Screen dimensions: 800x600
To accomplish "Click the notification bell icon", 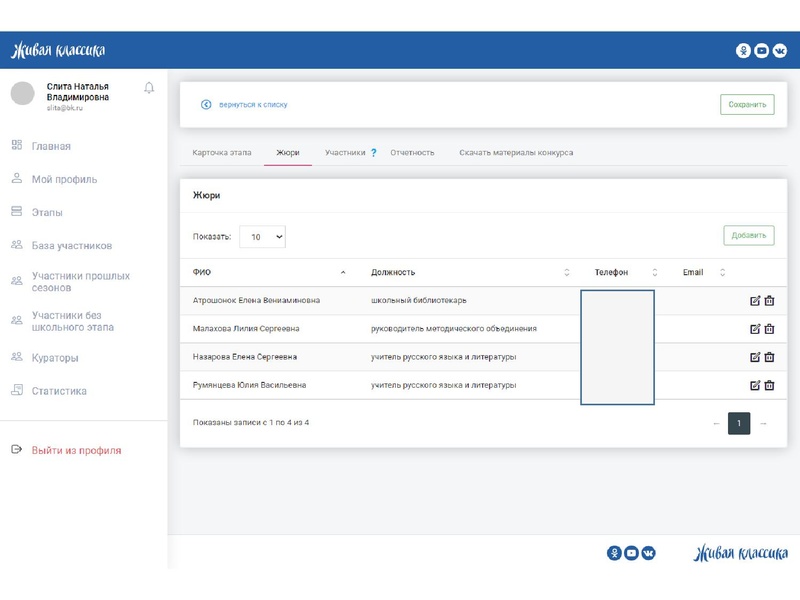I will 149,88.
